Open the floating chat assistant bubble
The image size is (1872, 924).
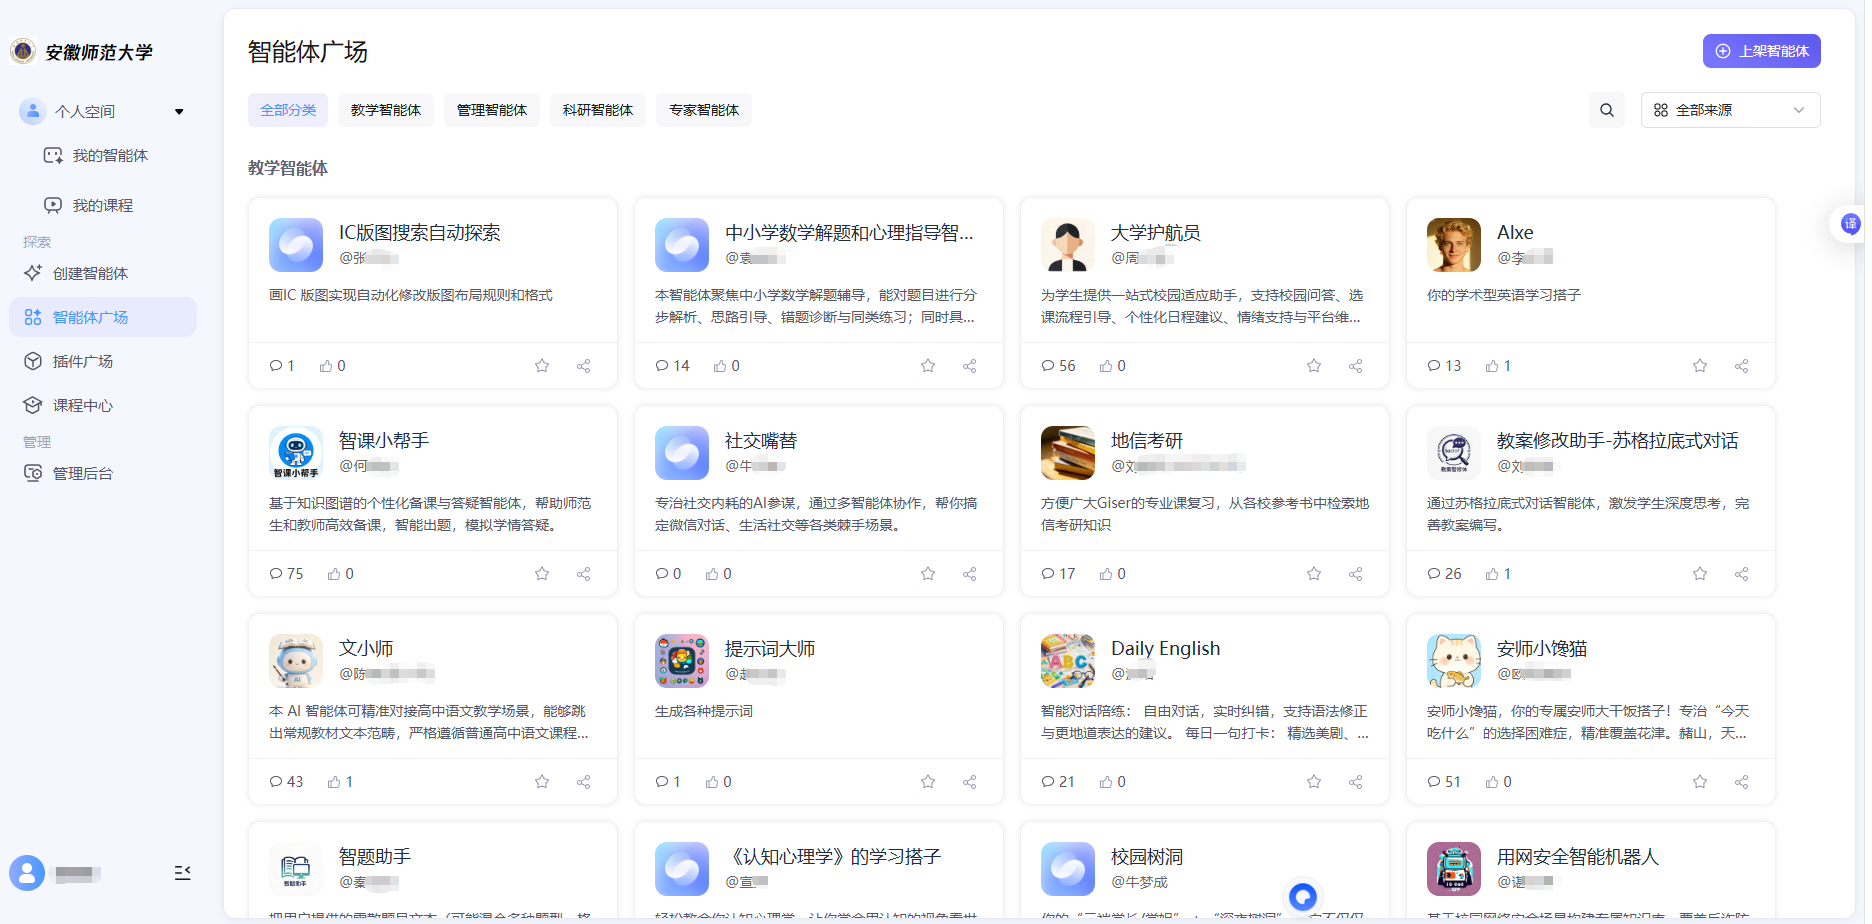[1302, 896]
